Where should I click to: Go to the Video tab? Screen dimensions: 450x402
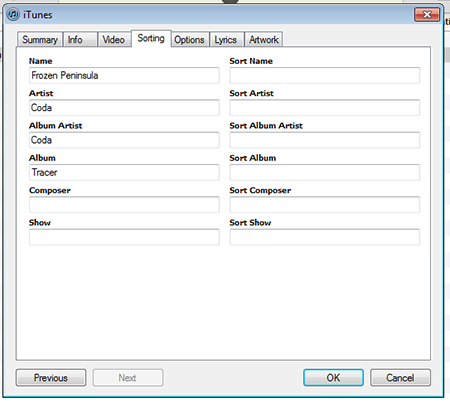coord(114,40)
